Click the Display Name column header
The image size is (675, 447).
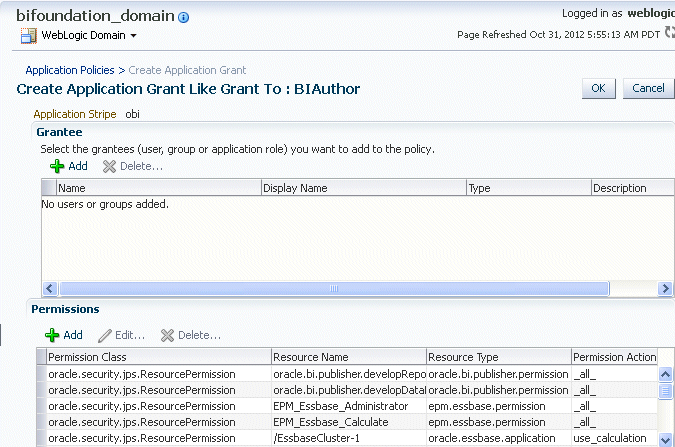(x=364, y=188)
